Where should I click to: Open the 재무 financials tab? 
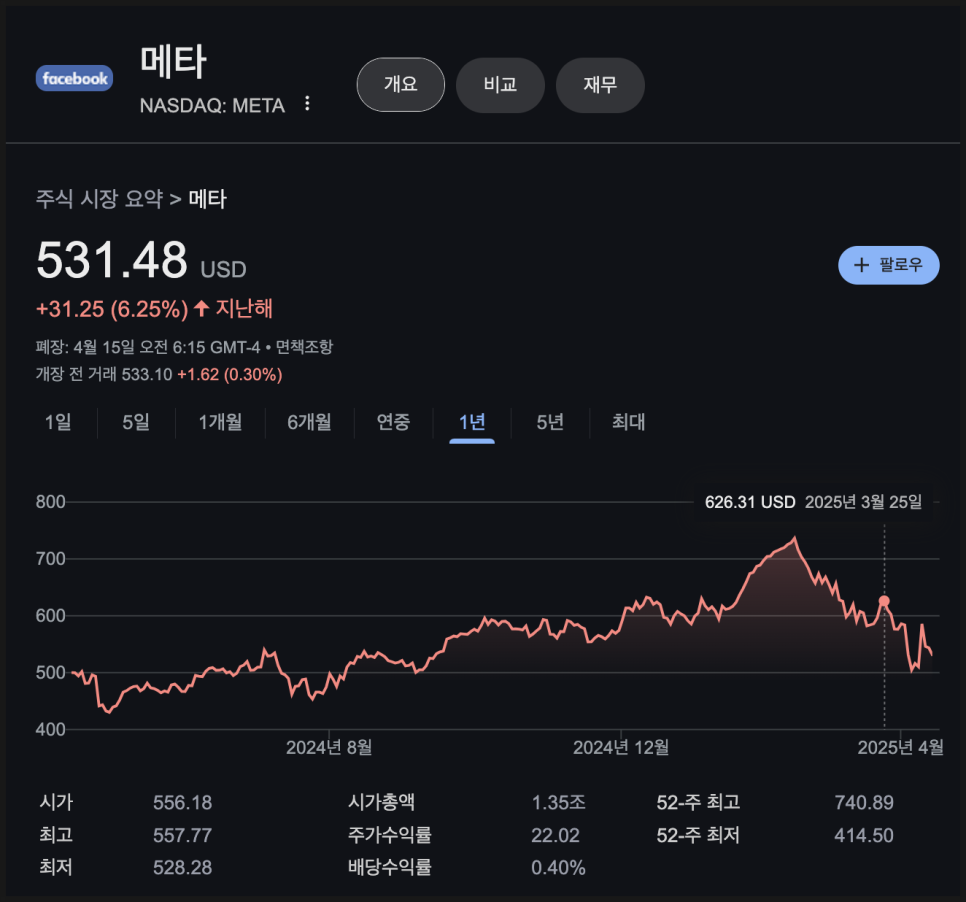click(x=600, y=84)
